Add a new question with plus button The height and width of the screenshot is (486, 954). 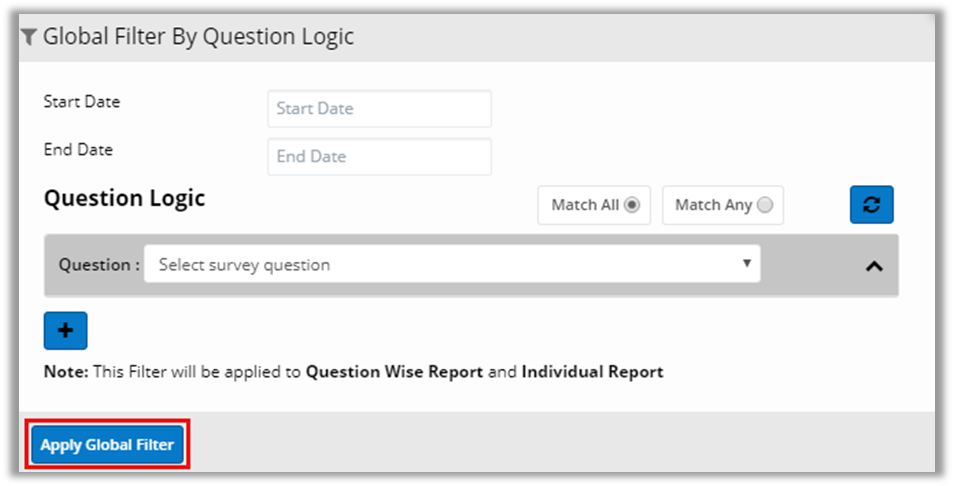point(66,331)
